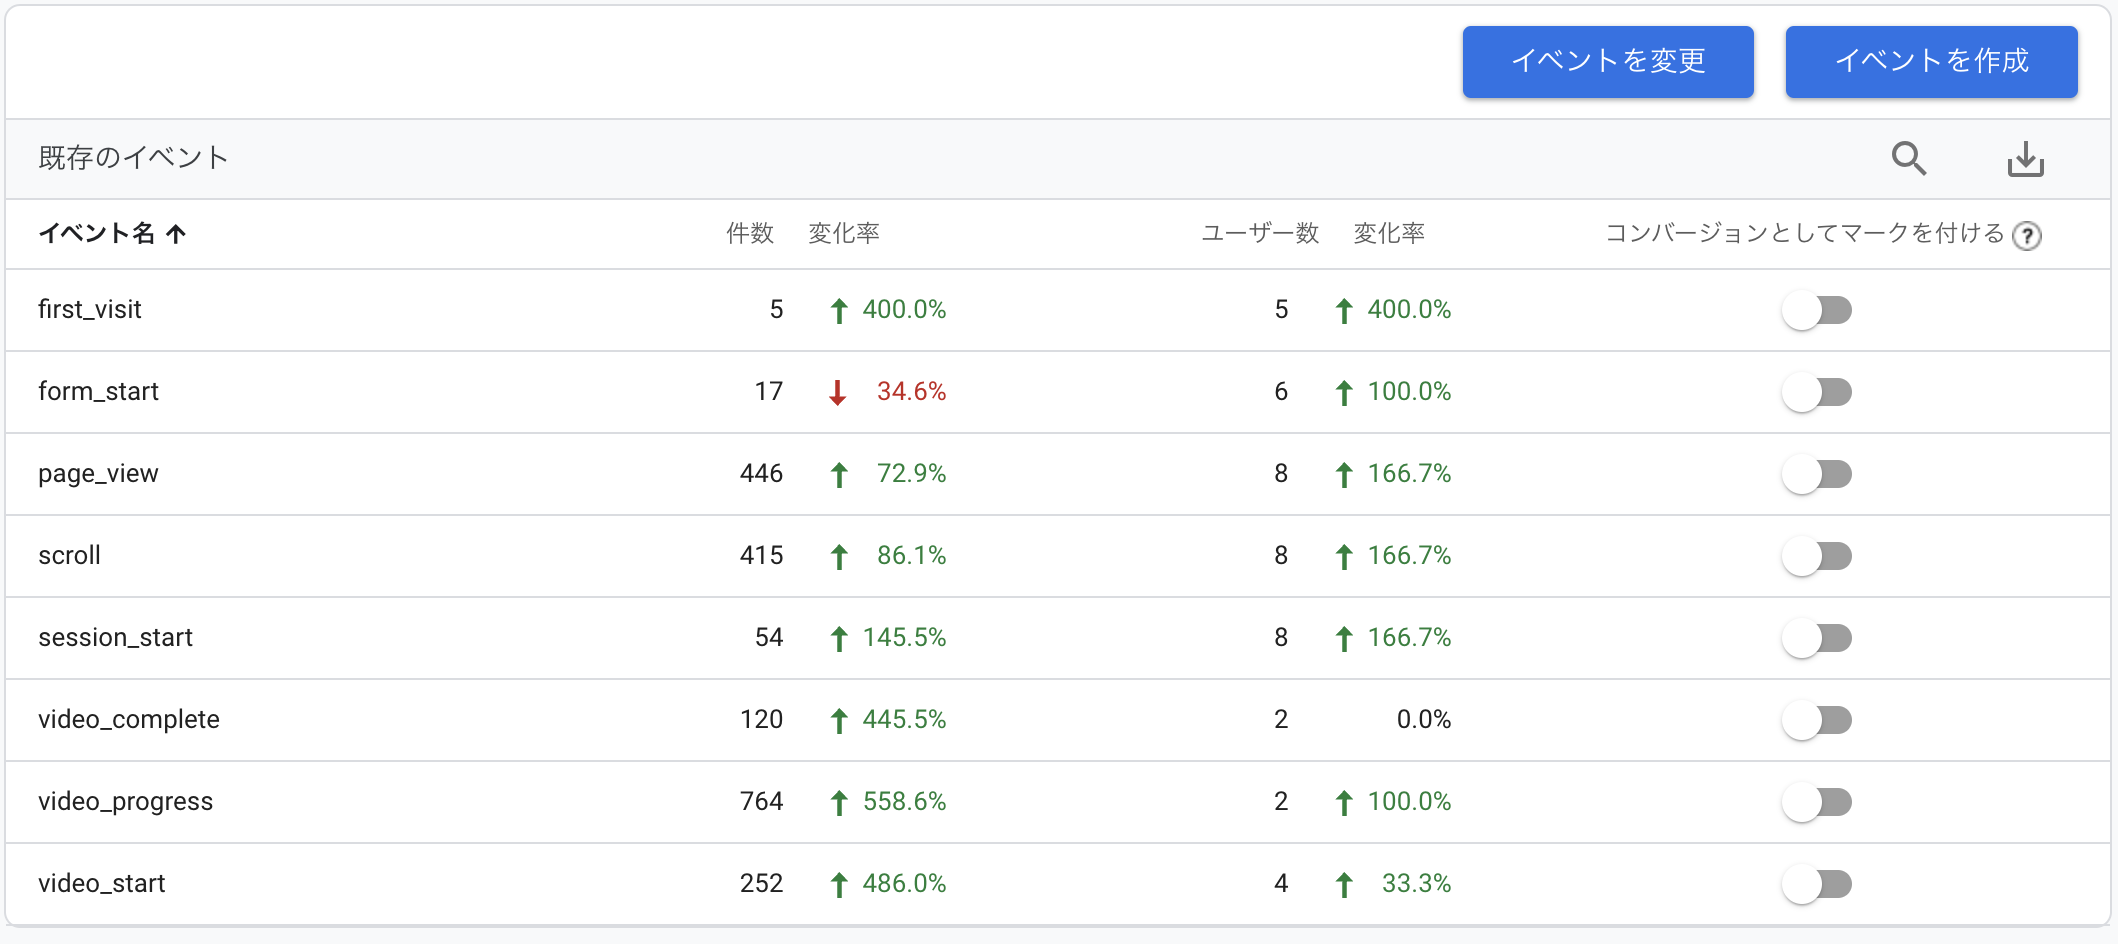The image size is (2118, 944).
Task: Sort by イベント名 column header
Action: click(97, 234)
